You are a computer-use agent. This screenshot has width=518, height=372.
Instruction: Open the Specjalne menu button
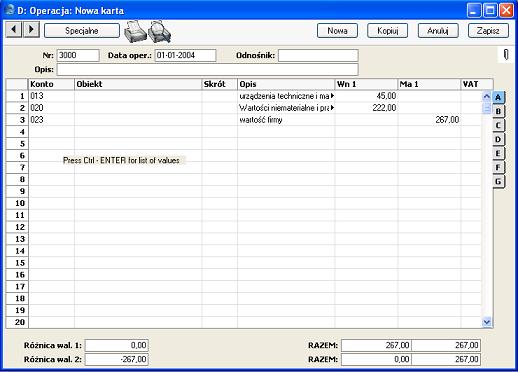coord(82,31)
